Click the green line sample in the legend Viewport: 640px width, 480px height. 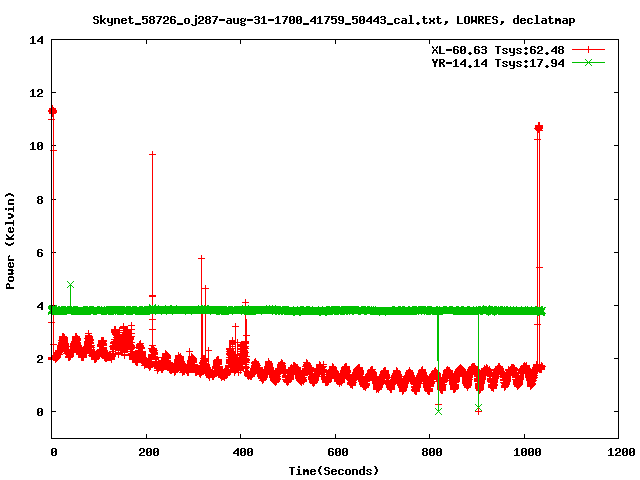(588, 62)
